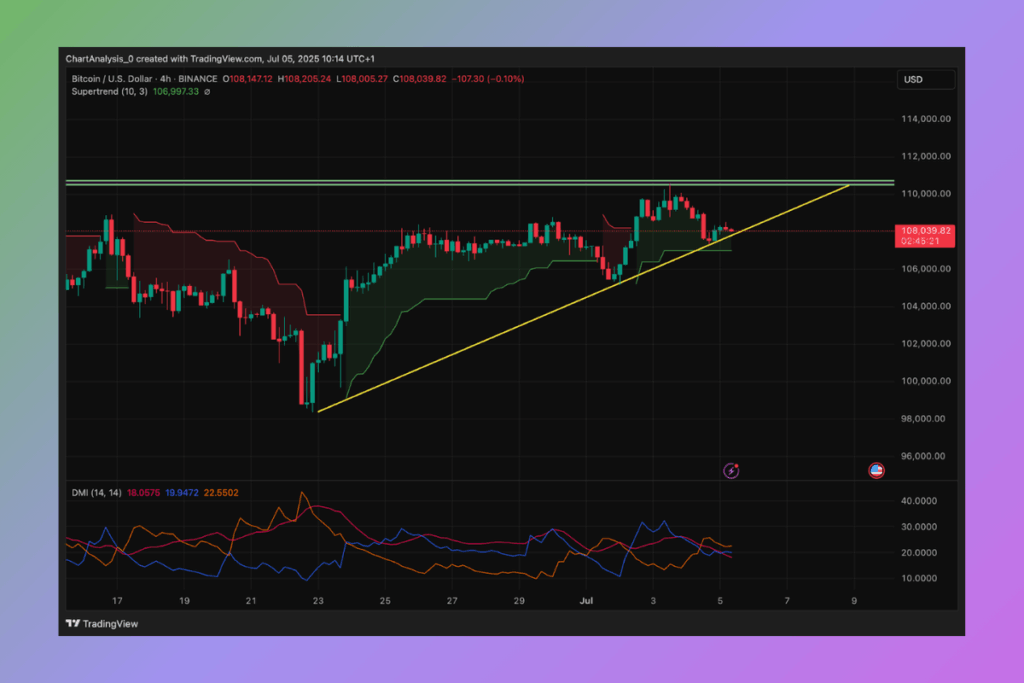Click the TradingView logo at bottom left
Screen dimensions: 1024x683
coord(101,623)
